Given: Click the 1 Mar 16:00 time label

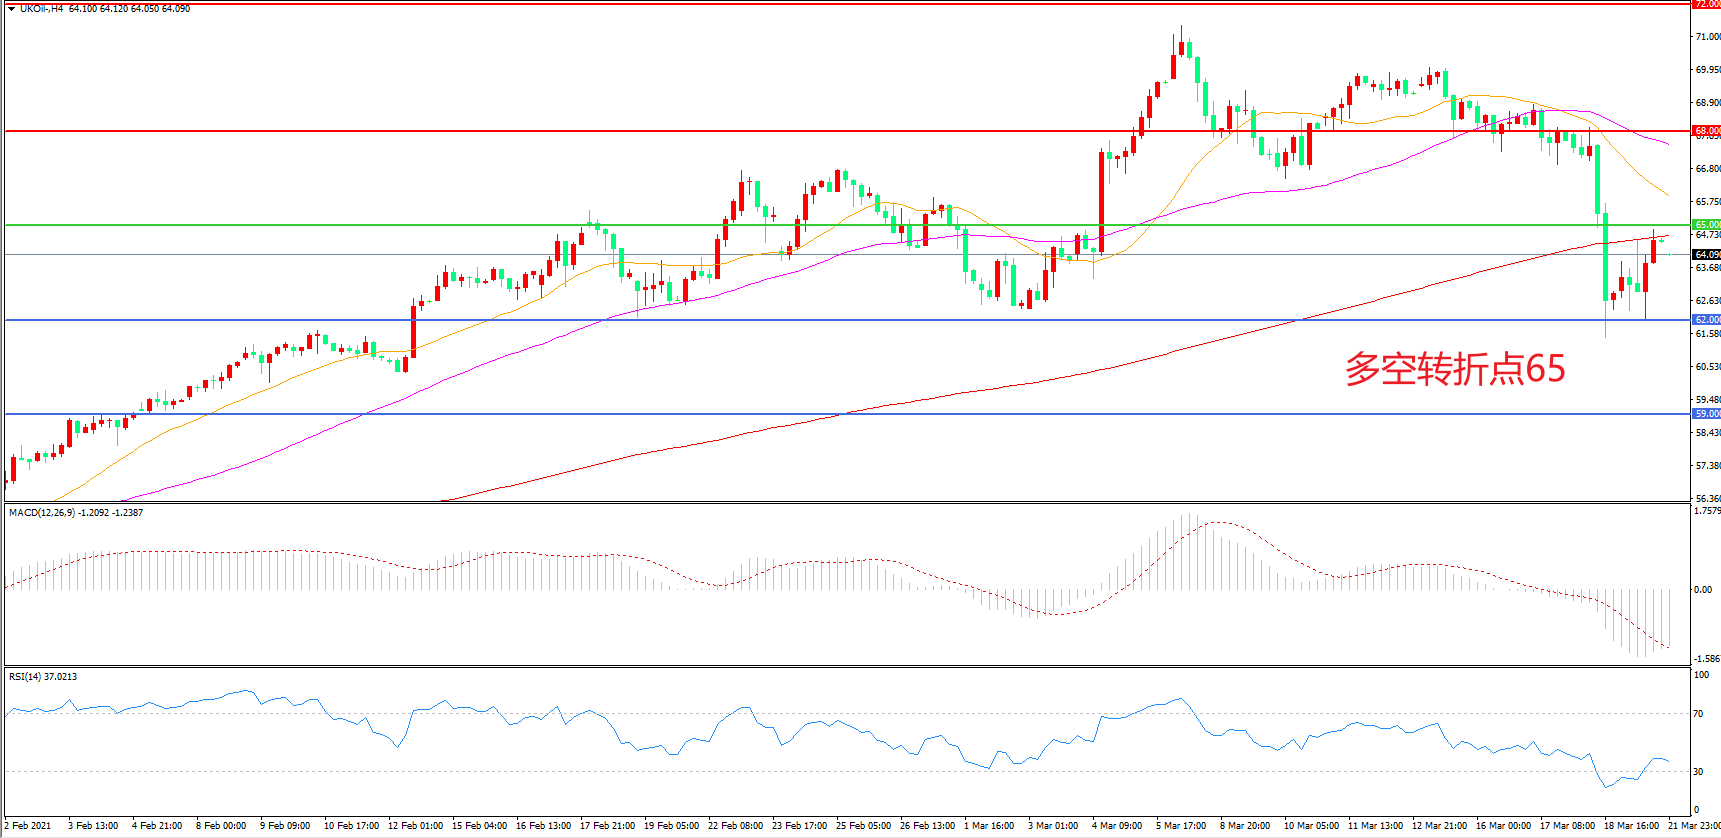Looking at the screenshot, I should pyautogui.click(x=989, y=826).
